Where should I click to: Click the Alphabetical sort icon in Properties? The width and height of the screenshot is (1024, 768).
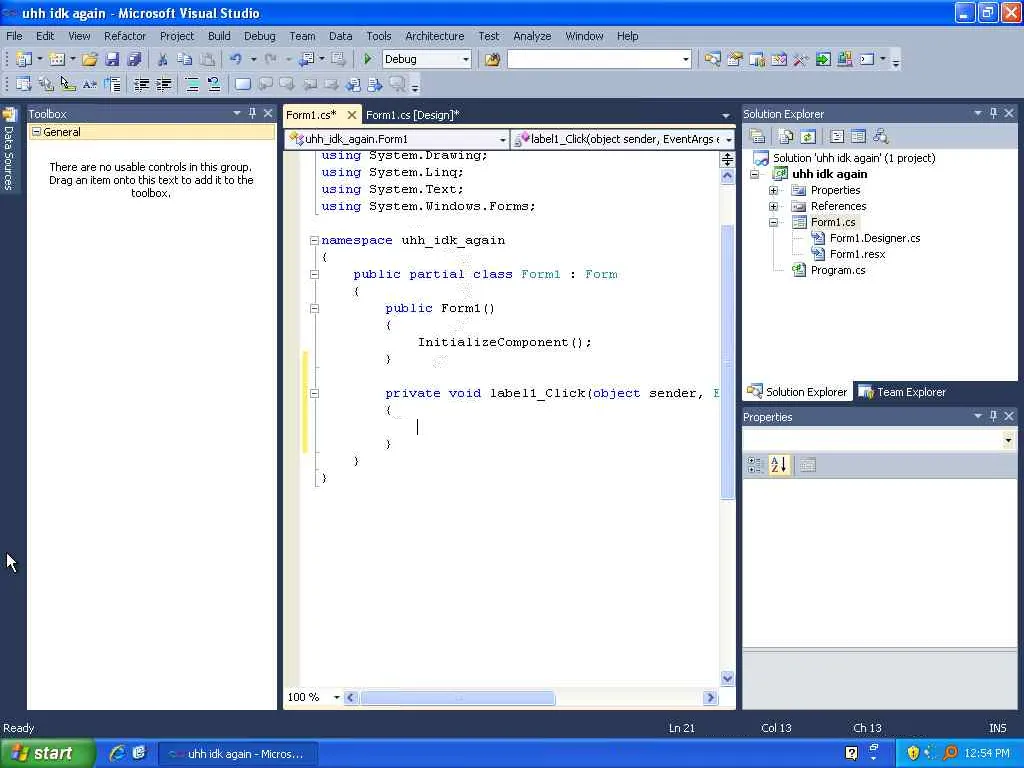click(779, 465)
